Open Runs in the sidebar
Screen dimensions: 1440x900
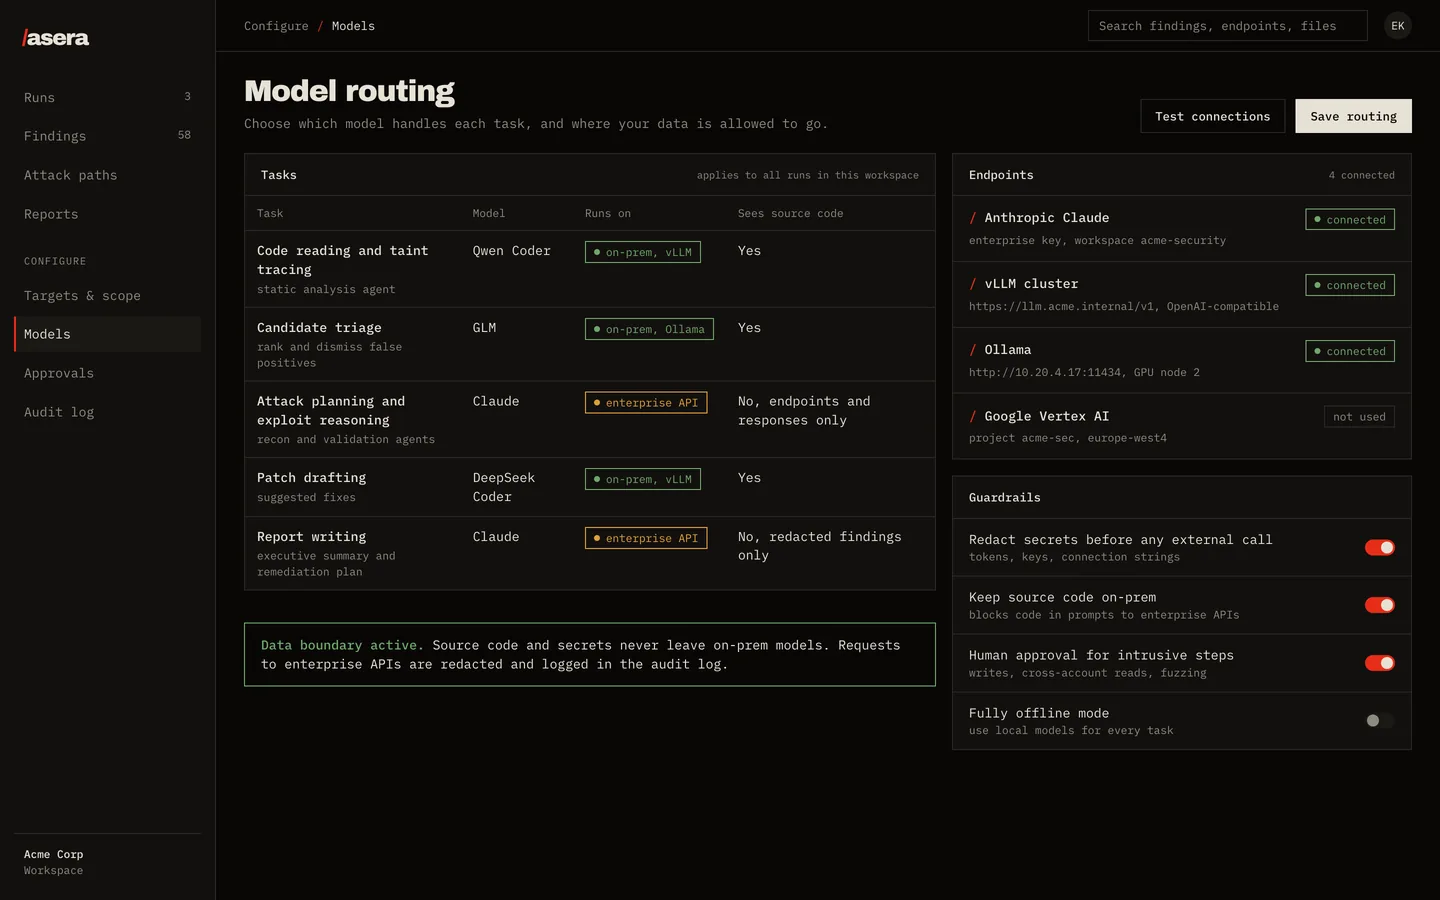(107, 97)
